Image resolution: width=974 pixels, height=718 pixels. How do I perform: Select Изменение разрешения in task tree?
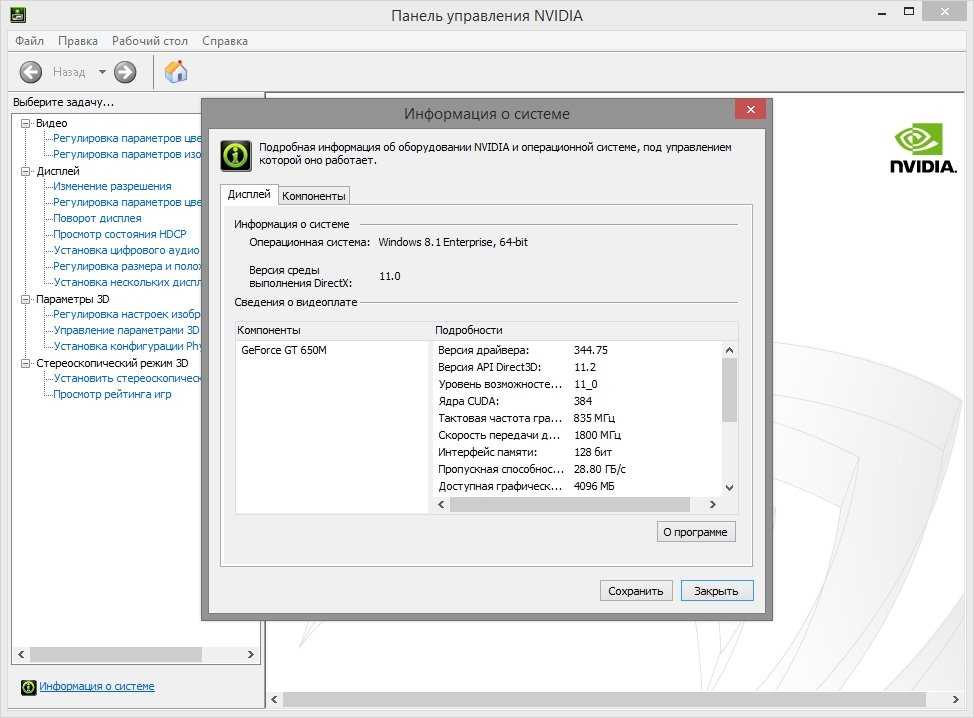[112, 186]
